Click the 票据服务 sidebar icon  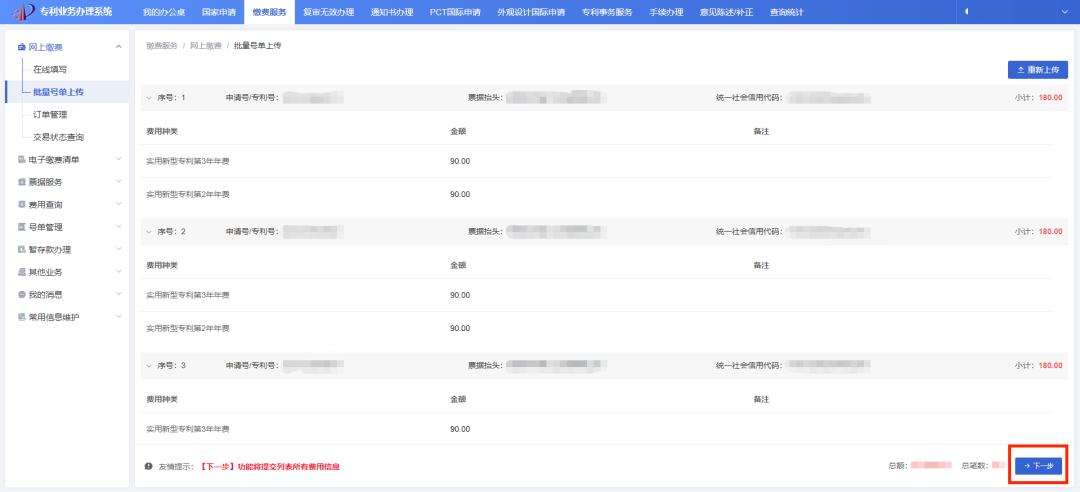pos(21,182)
